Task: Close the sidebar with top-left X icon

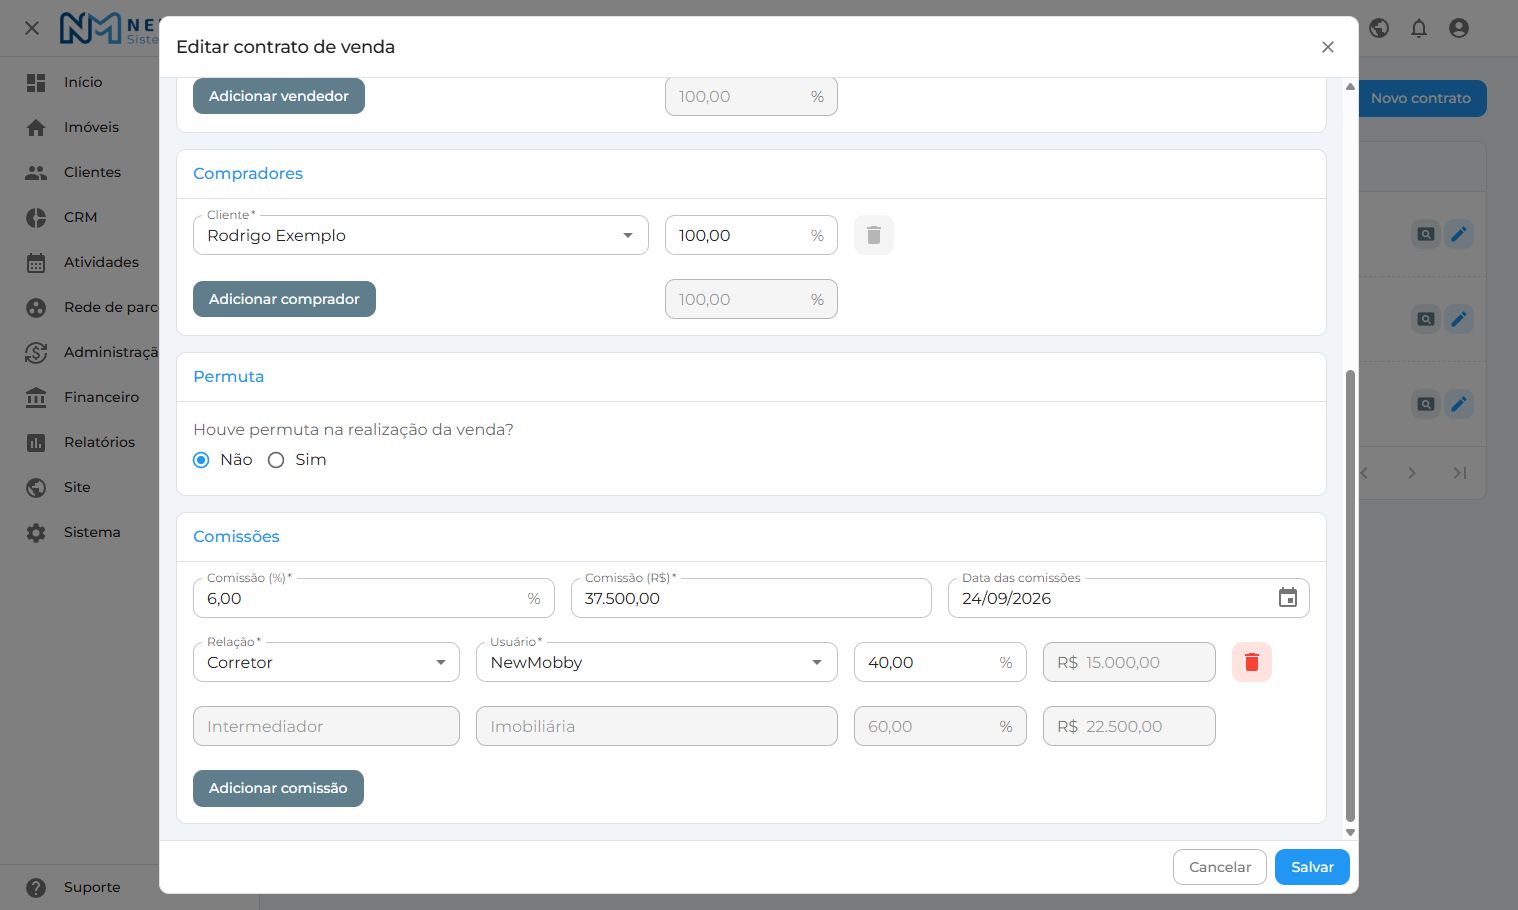Action: tap(32, 28)
